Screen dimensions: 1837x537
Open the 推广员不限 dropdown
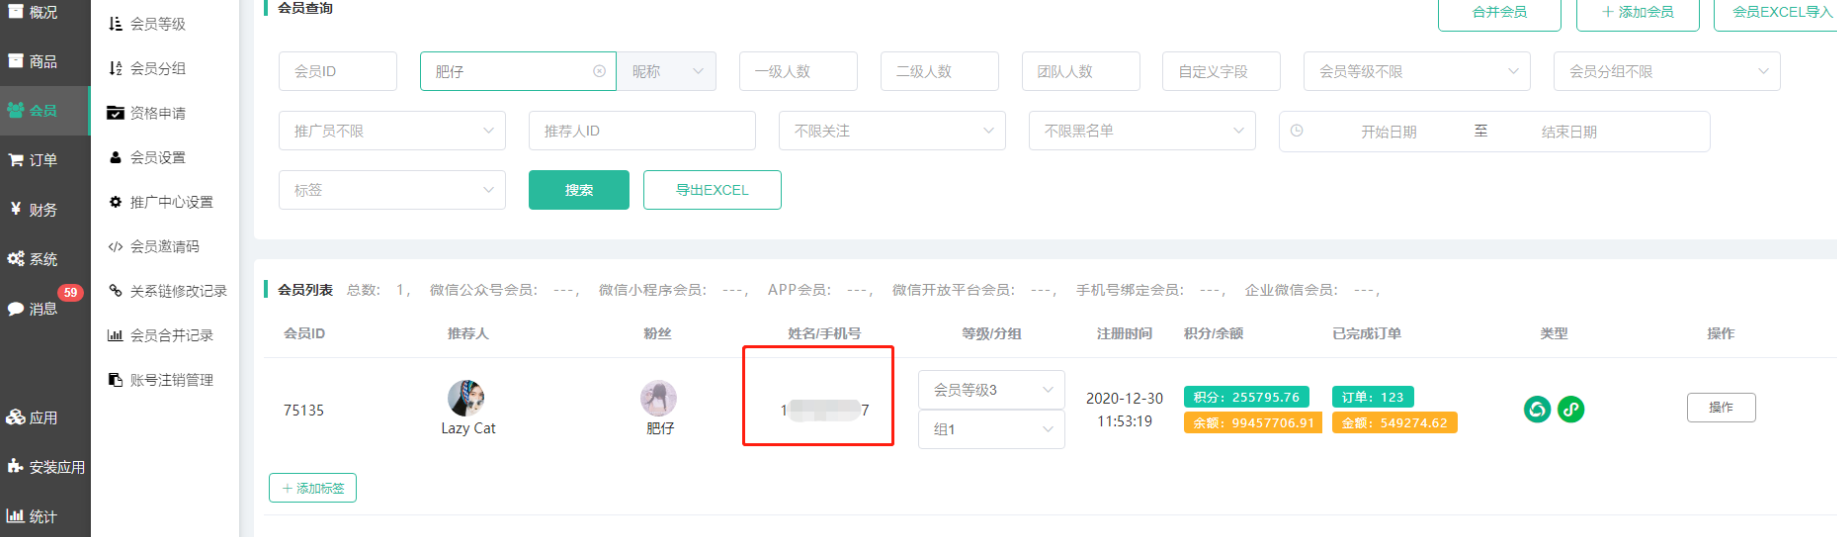point(392,131)
